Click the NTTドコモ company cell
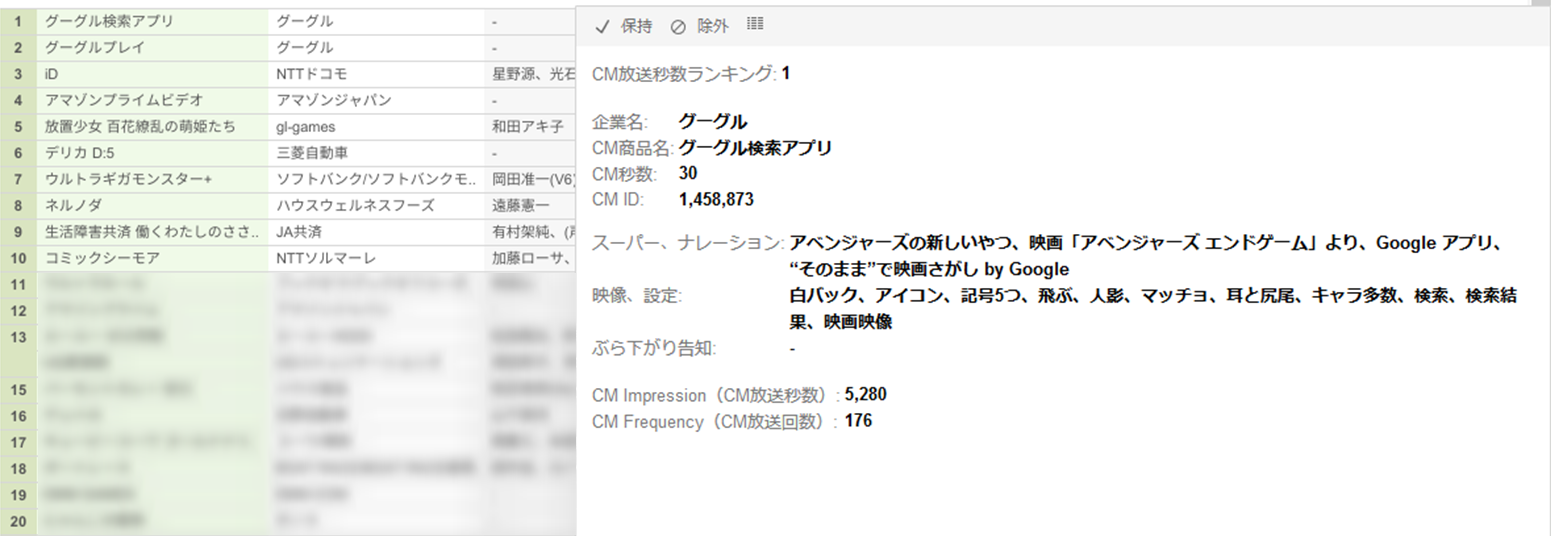The image size is (1551, 536). pyautogui.click(x=311, y=74)
